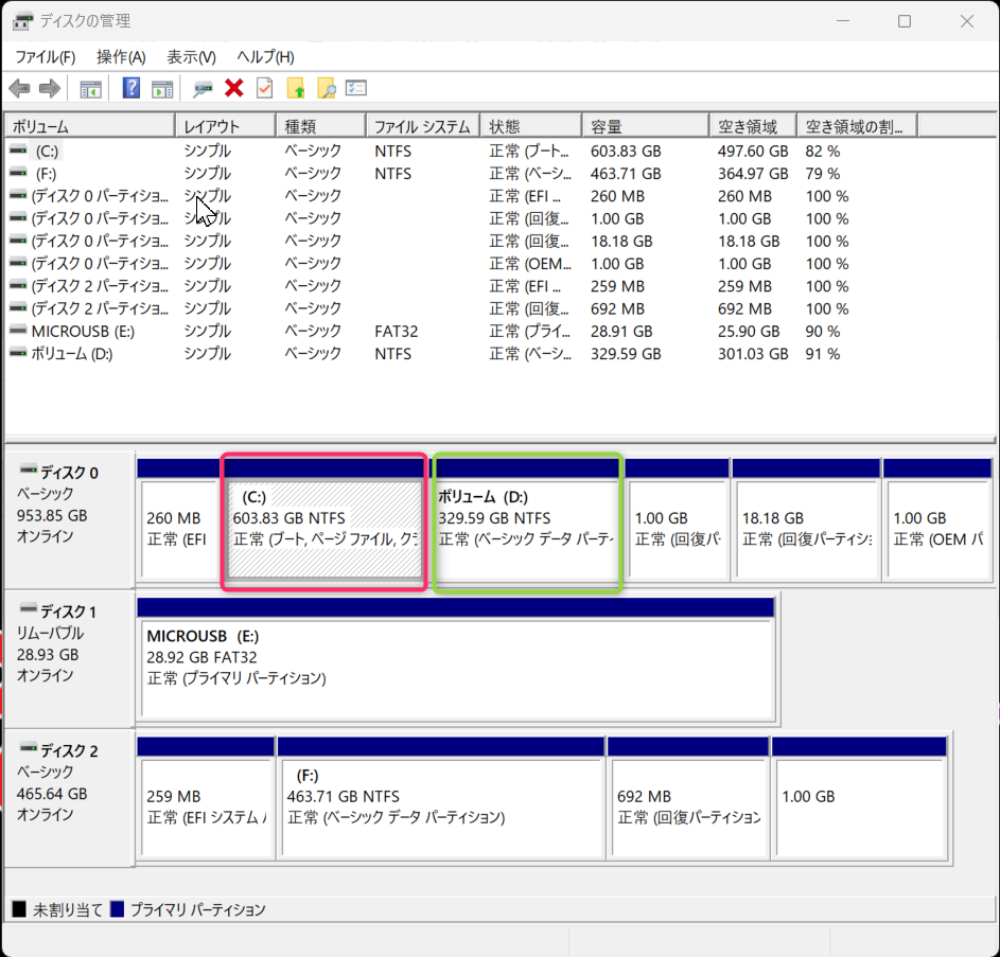Click the FAT32 file system cell in list
The image size is (1000, 957).
tap(396, 332)
